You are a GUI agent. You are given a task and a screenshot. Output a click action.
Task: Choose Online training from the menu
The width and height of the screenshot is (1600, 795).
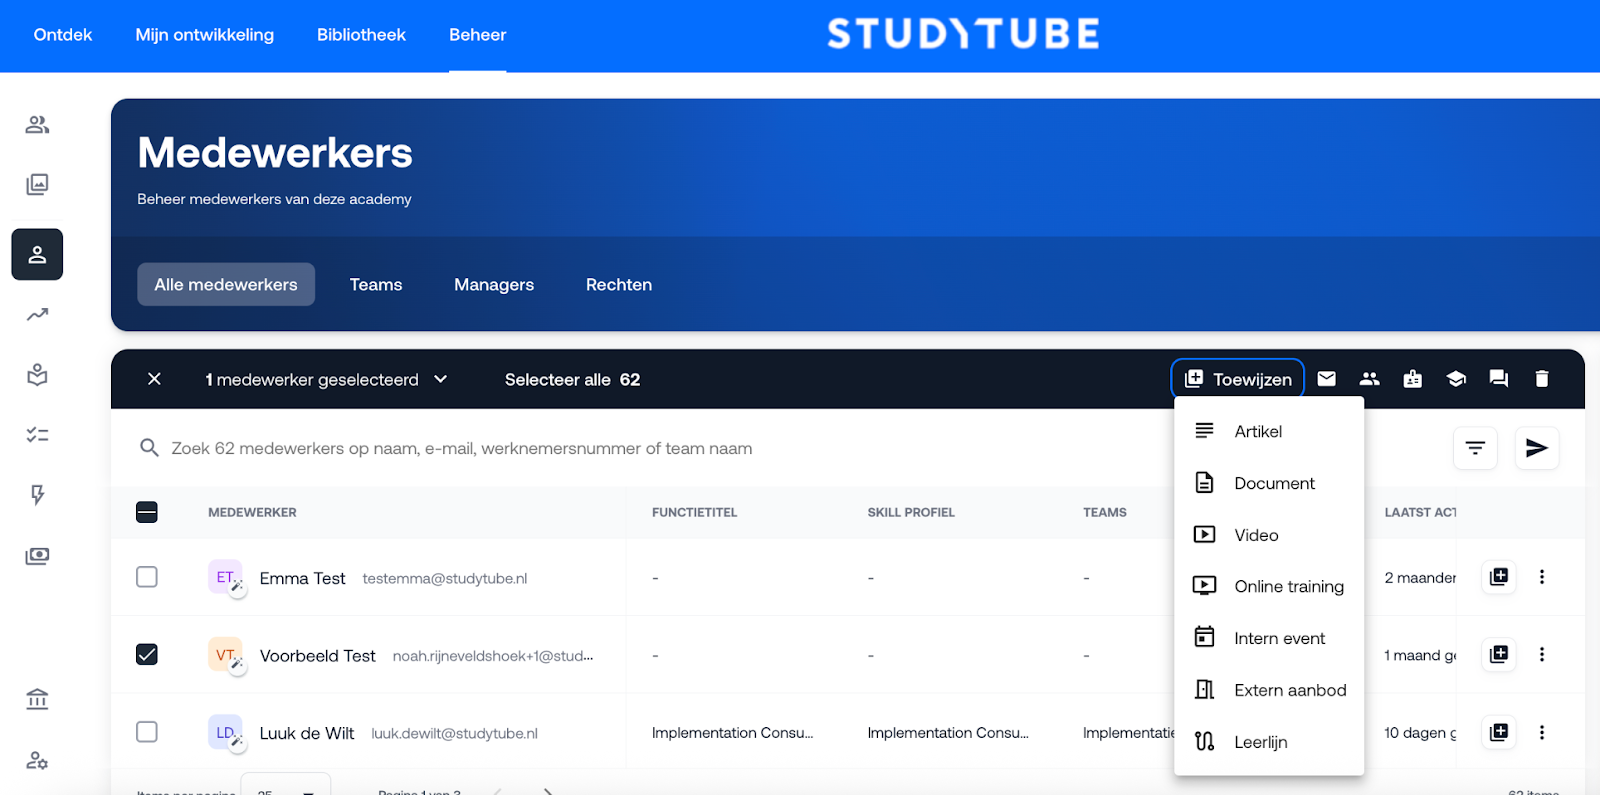[x=1269, y=586]
